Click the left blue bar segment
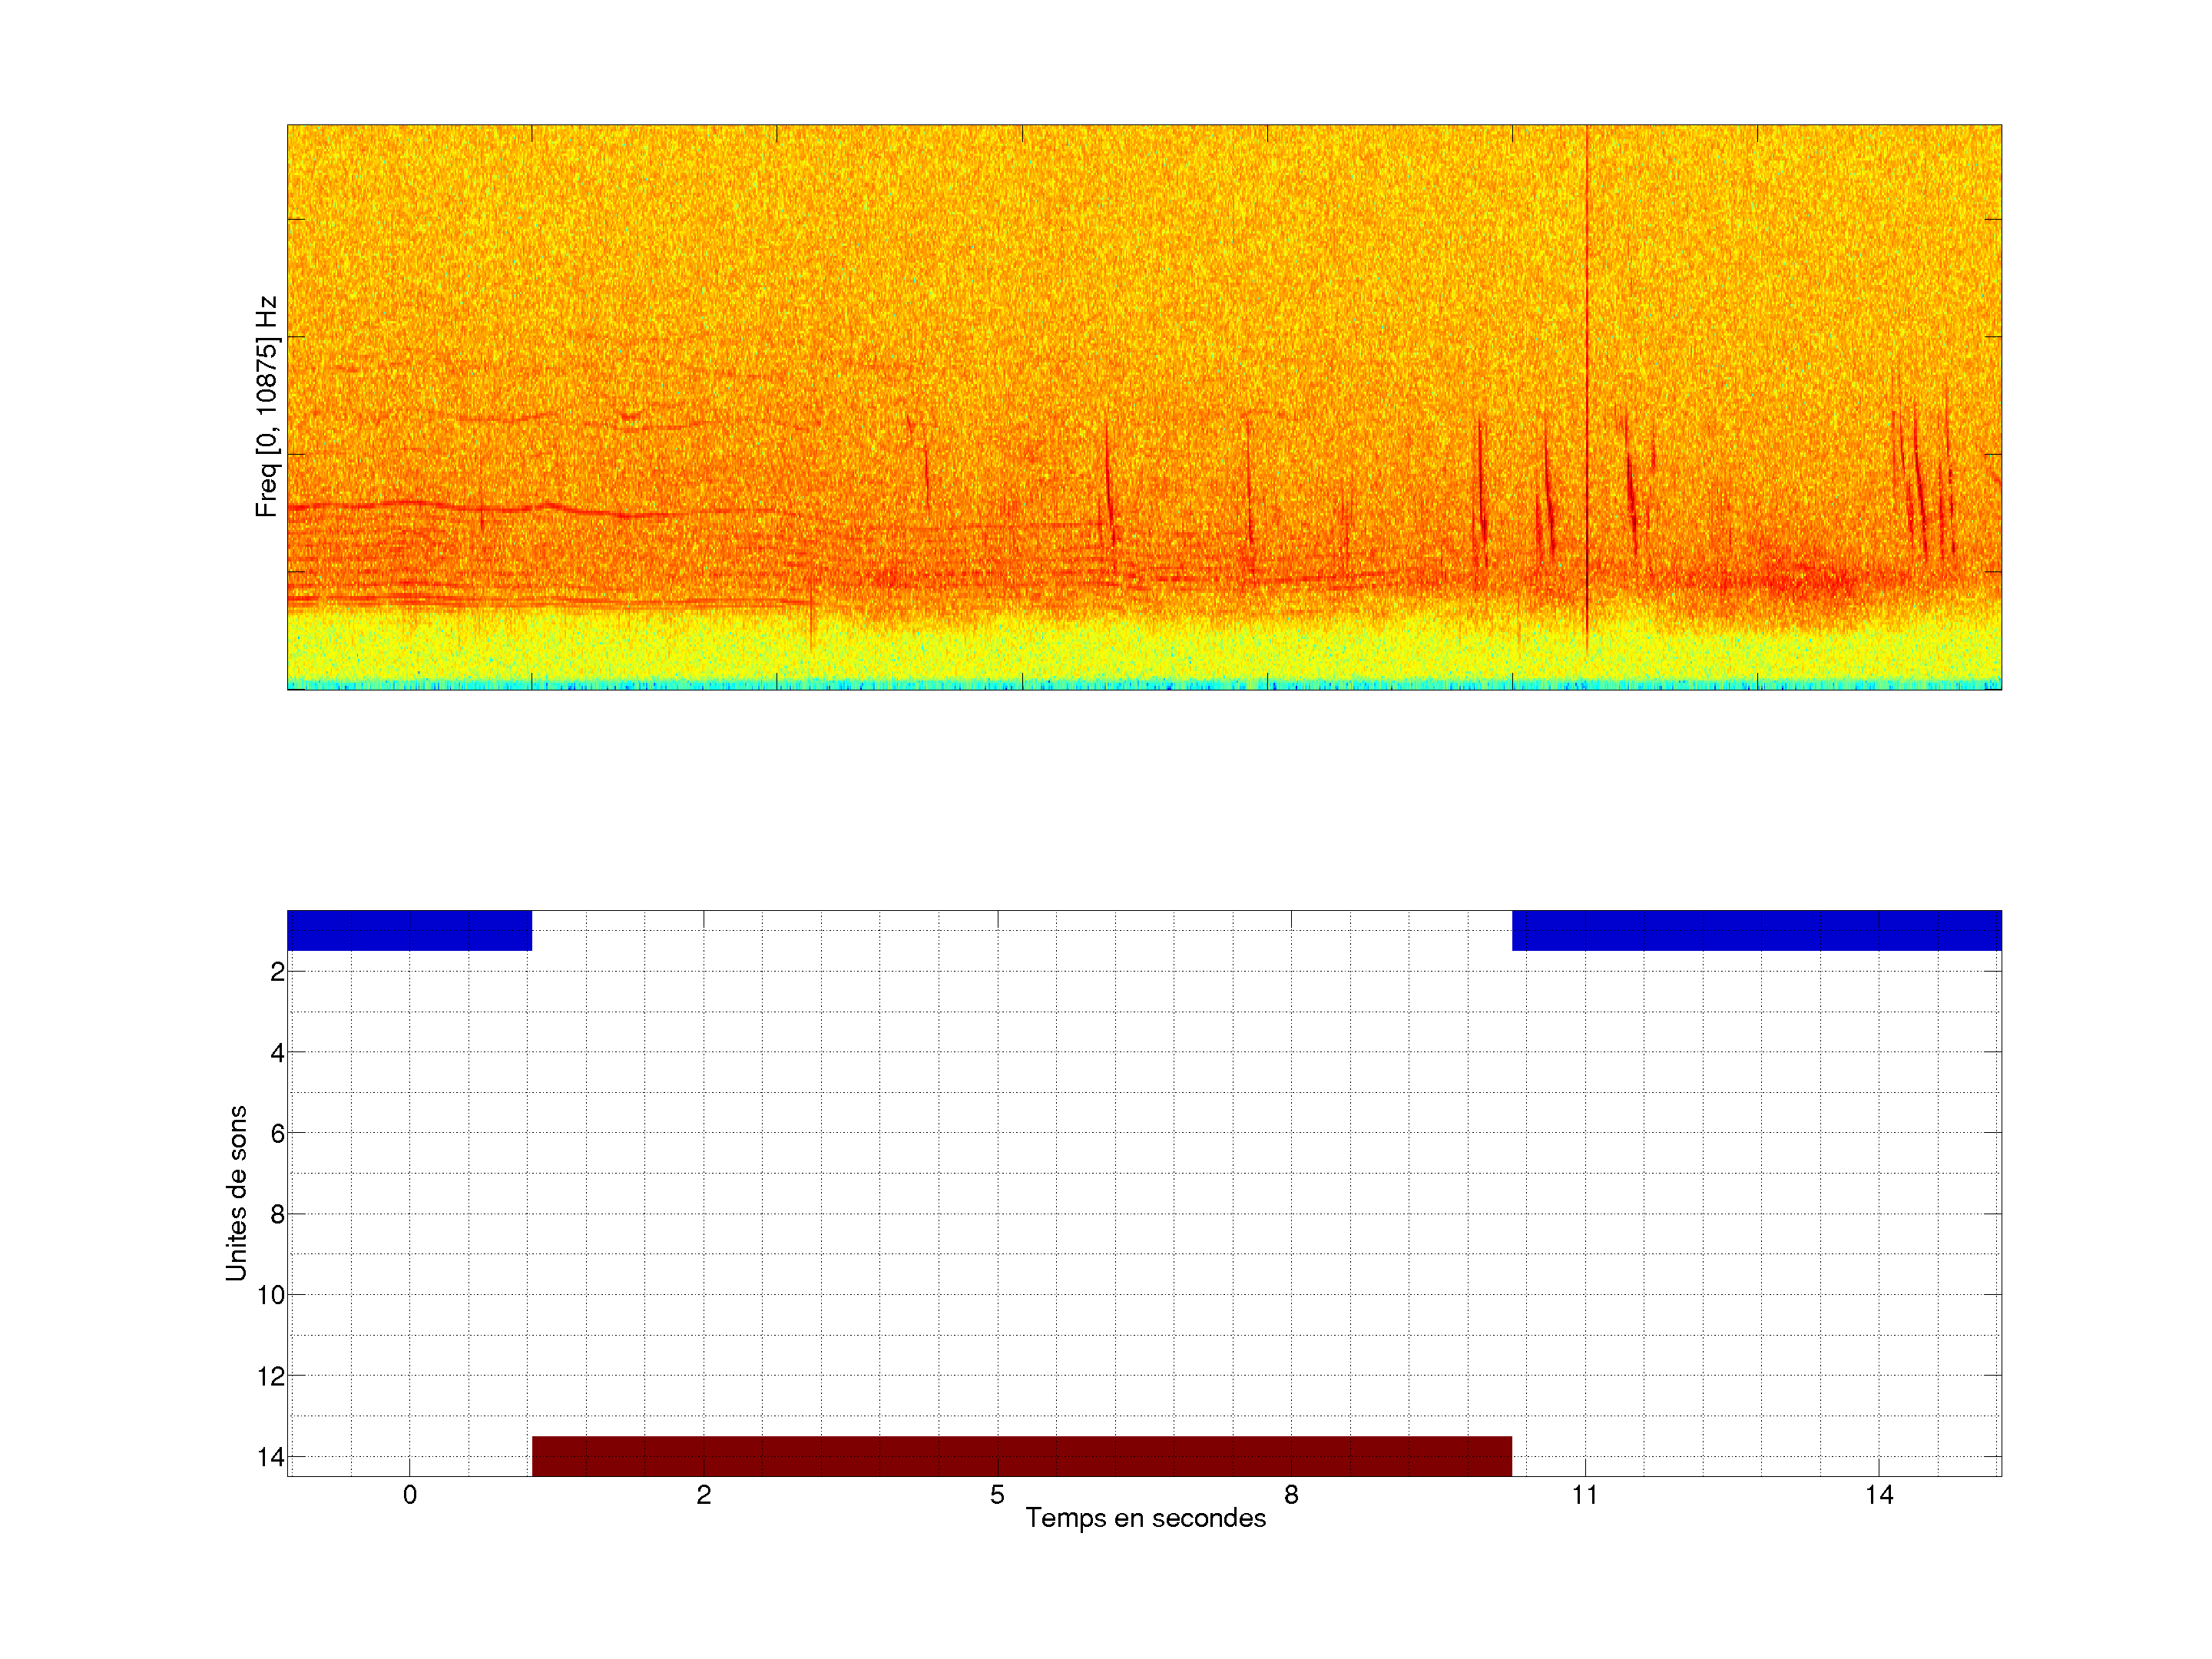The image size is (2212, 1659). 409,930
